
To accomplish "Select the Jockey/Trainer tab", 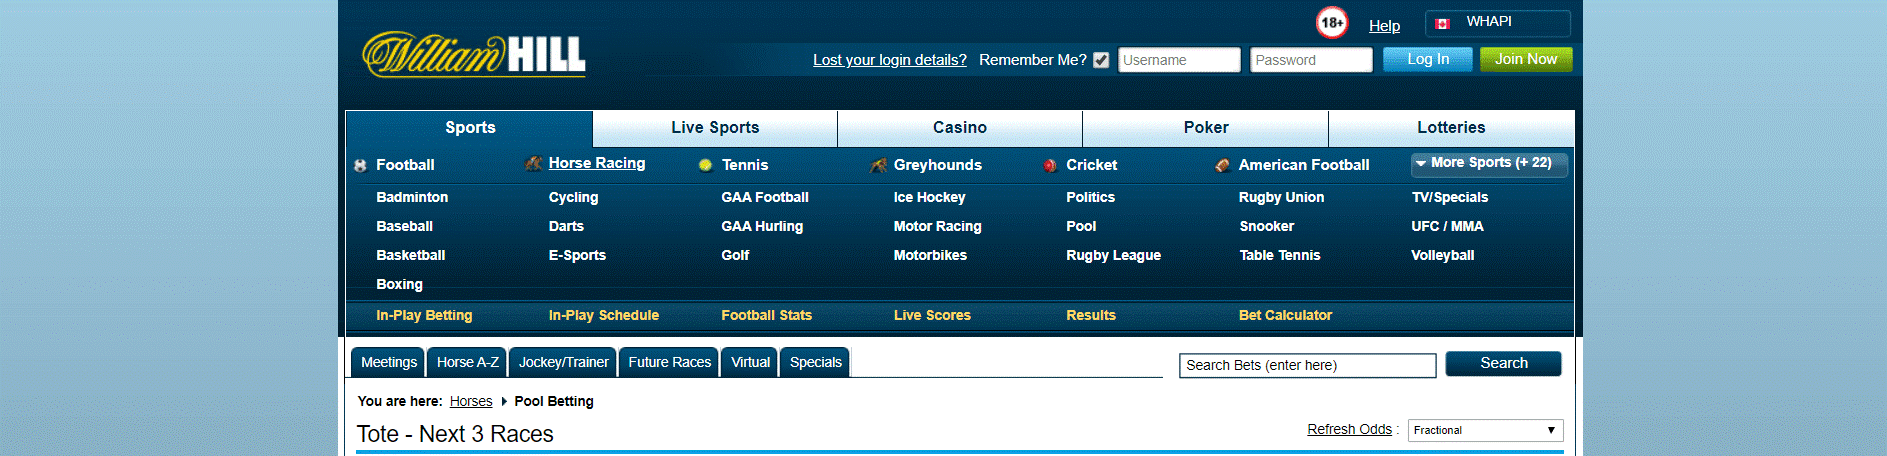I will pyautogui.click(x=563, y=362).
